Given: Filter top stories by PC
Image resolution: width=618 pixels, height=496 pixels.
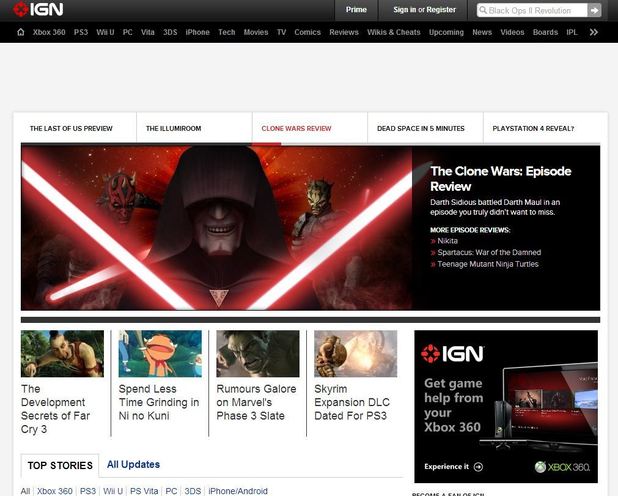Looking at the screenshot, I should 171,491.
